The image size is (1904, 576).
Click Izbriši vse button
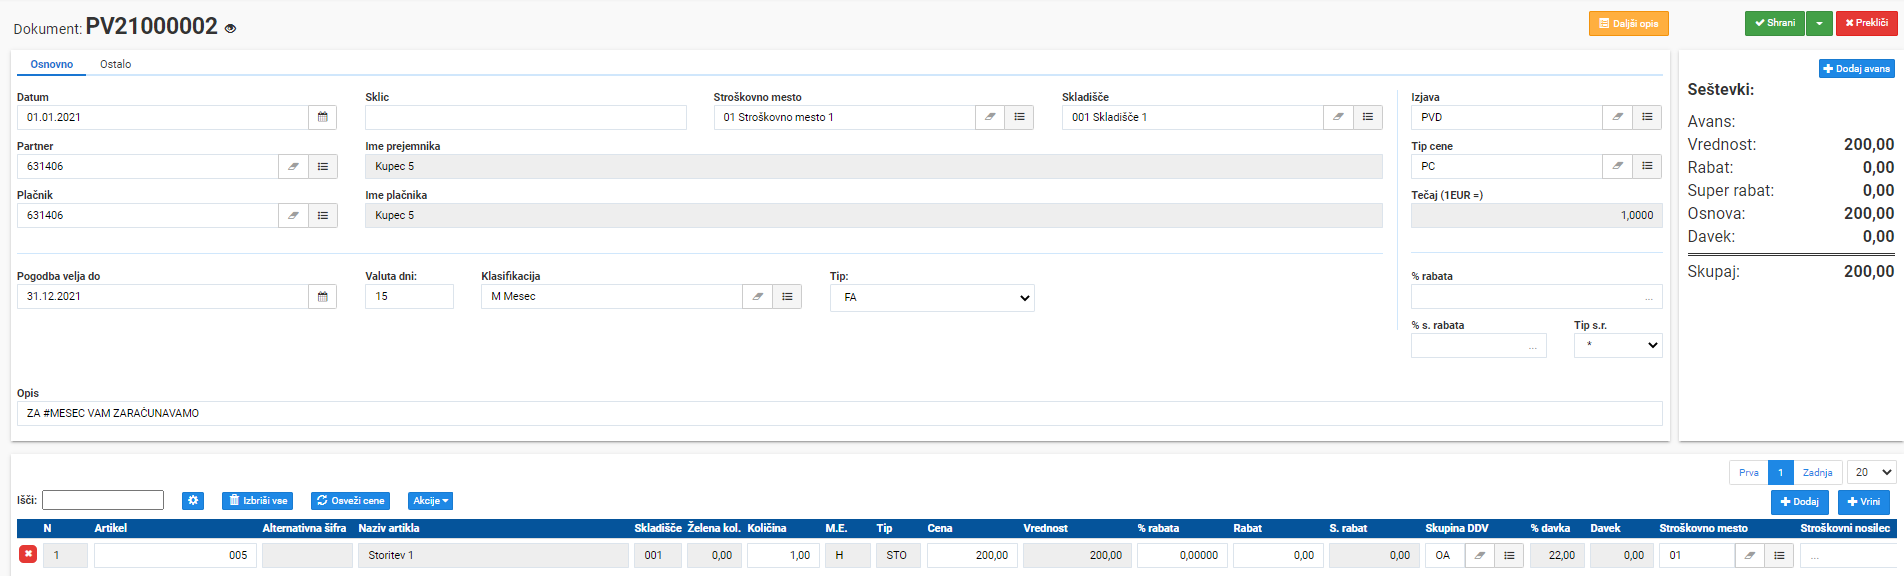click(258, 500)
